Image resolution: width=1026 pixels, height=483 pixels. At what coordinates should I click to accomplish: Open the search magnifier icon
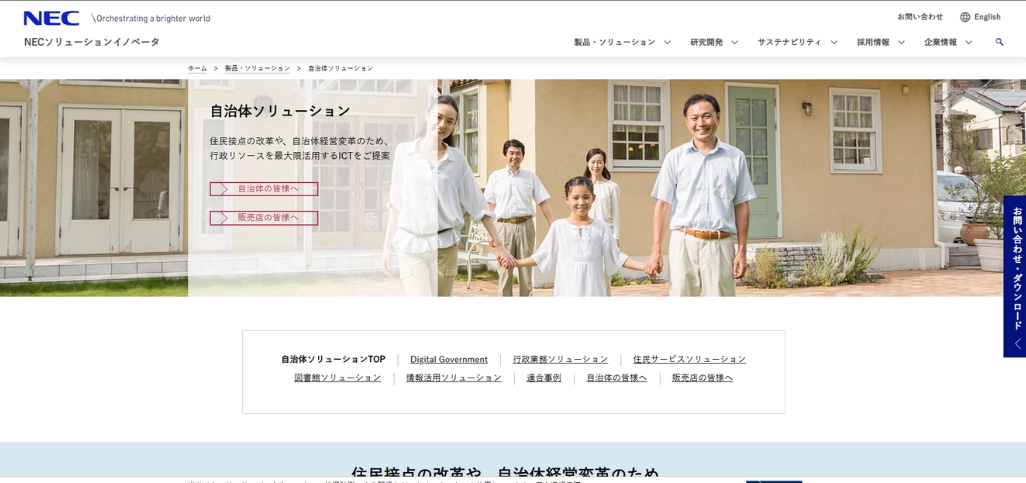point(999,42)
